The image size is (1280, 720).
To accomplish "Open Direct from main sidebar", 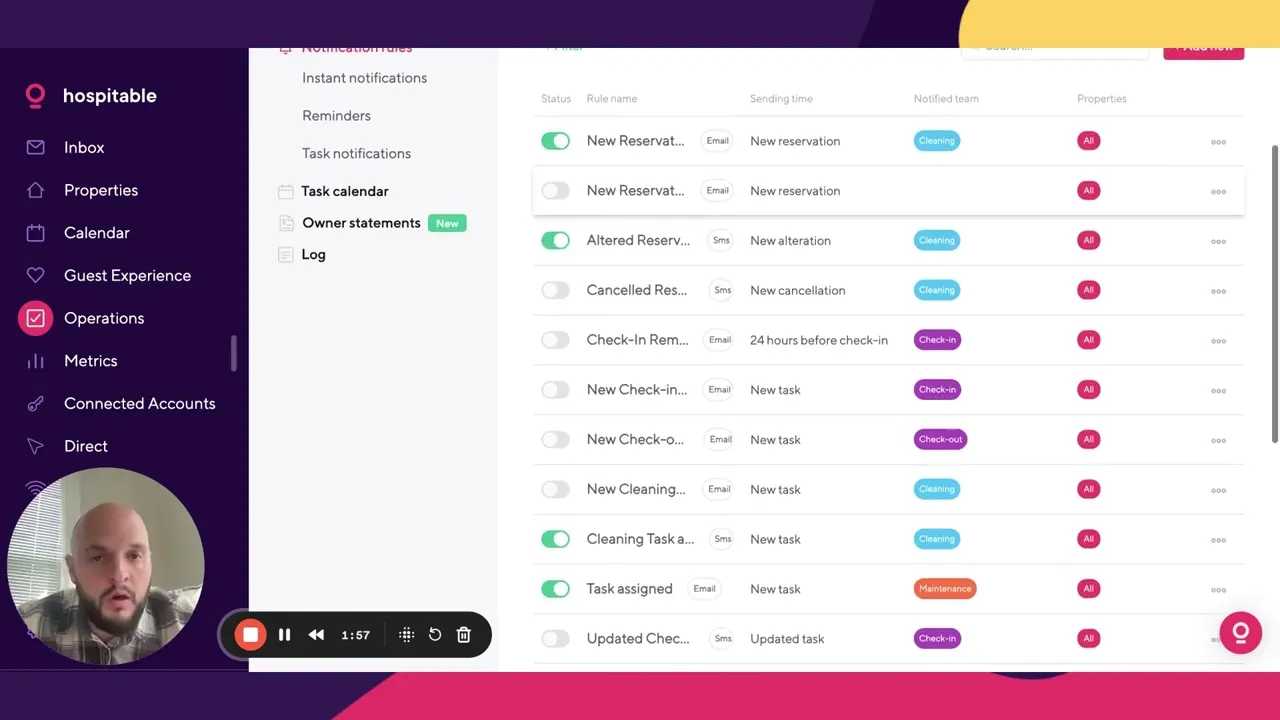I will [86, 446].
